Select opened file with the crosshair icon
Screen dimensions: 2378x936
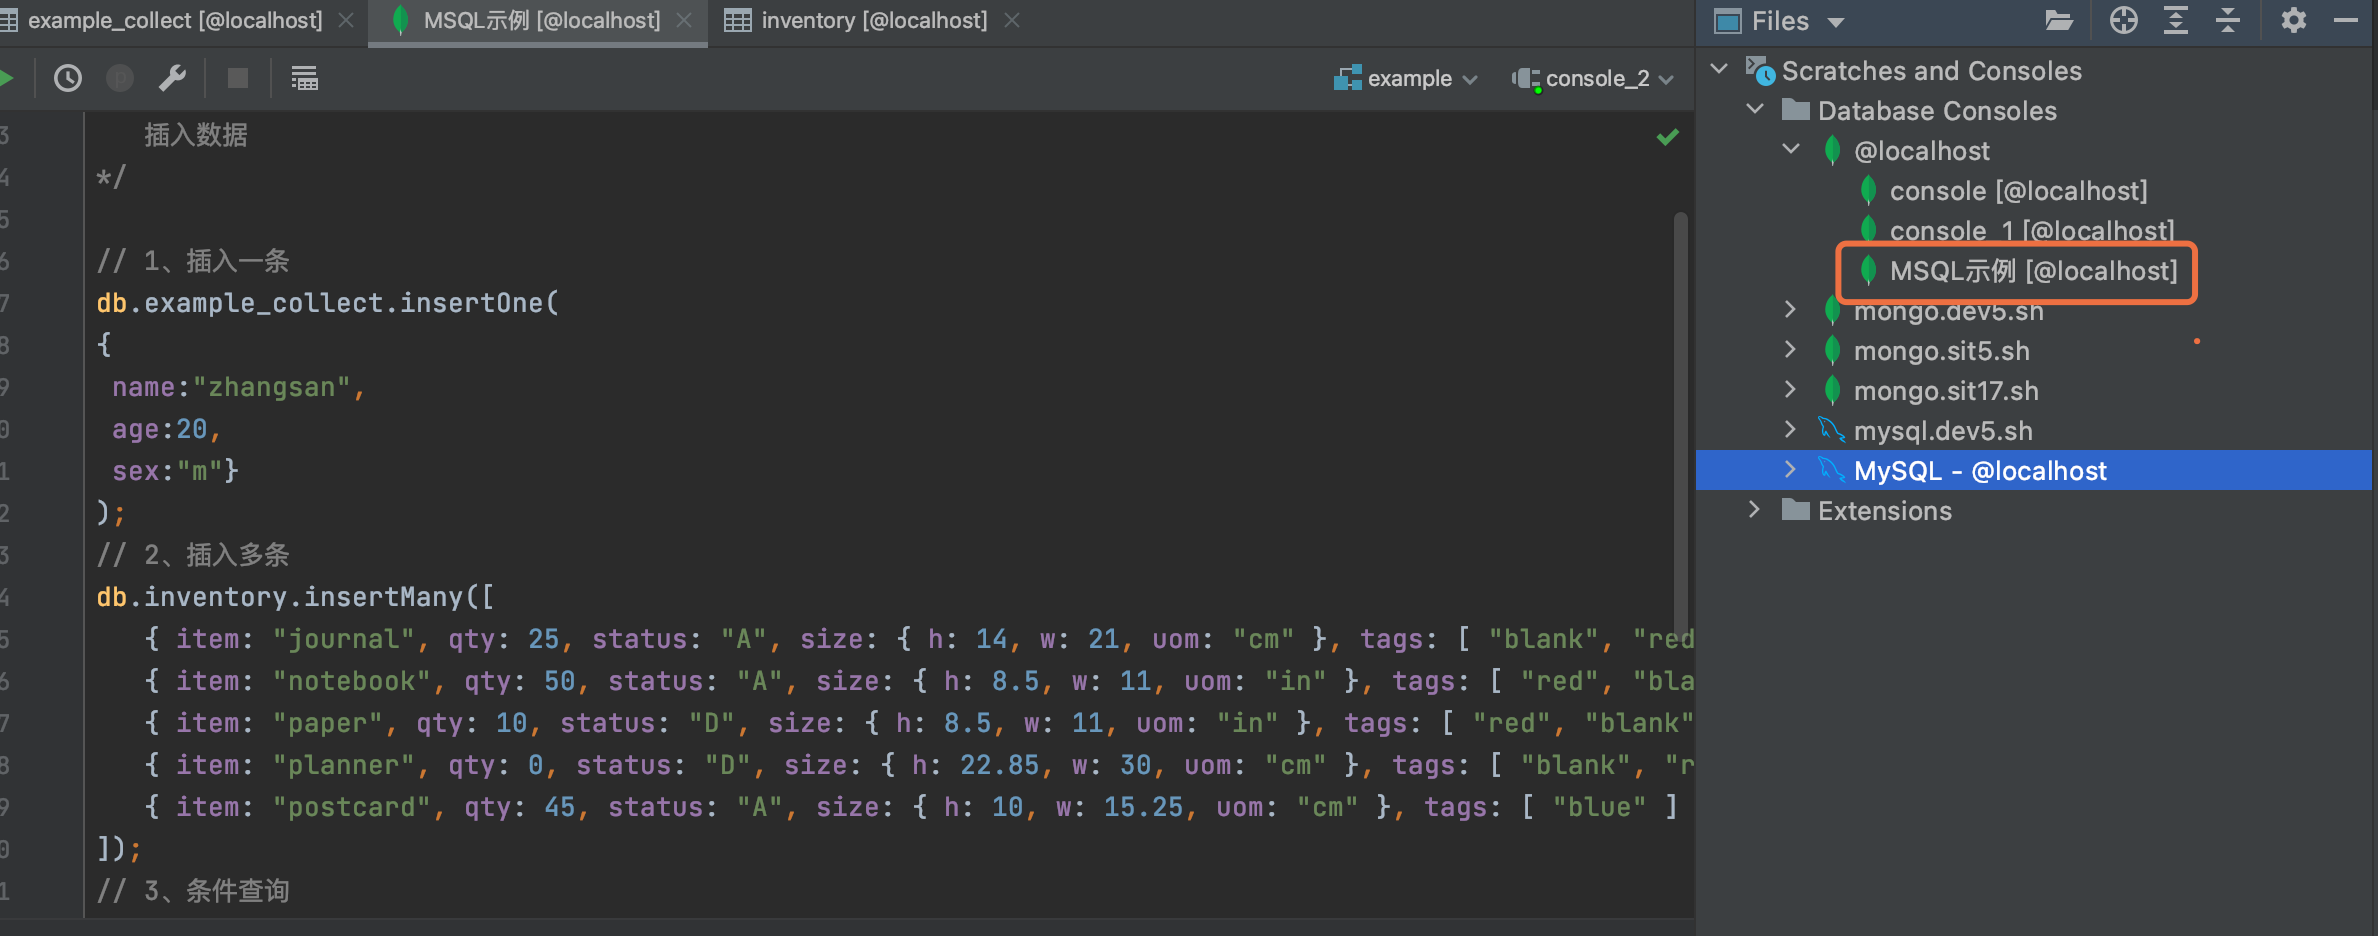(2123, 20)
